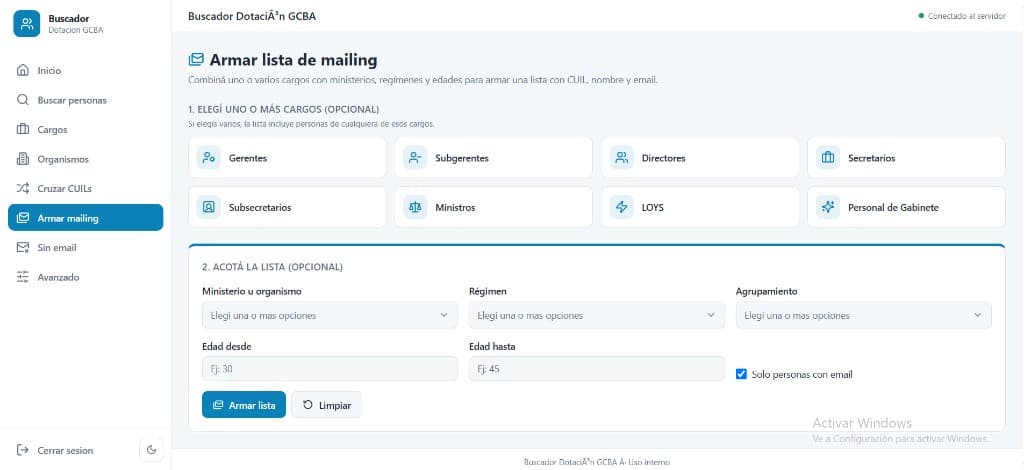The width and height of the screenshot is (1024, 470).
Task: Click the Subgerentes card icon
Action: click(415, 158)
